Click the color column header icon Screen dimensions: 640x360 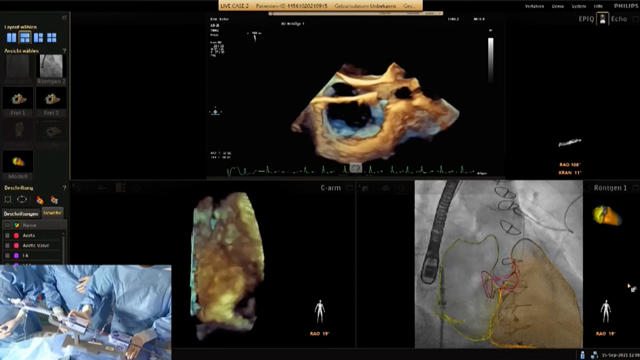pos(16,225)
